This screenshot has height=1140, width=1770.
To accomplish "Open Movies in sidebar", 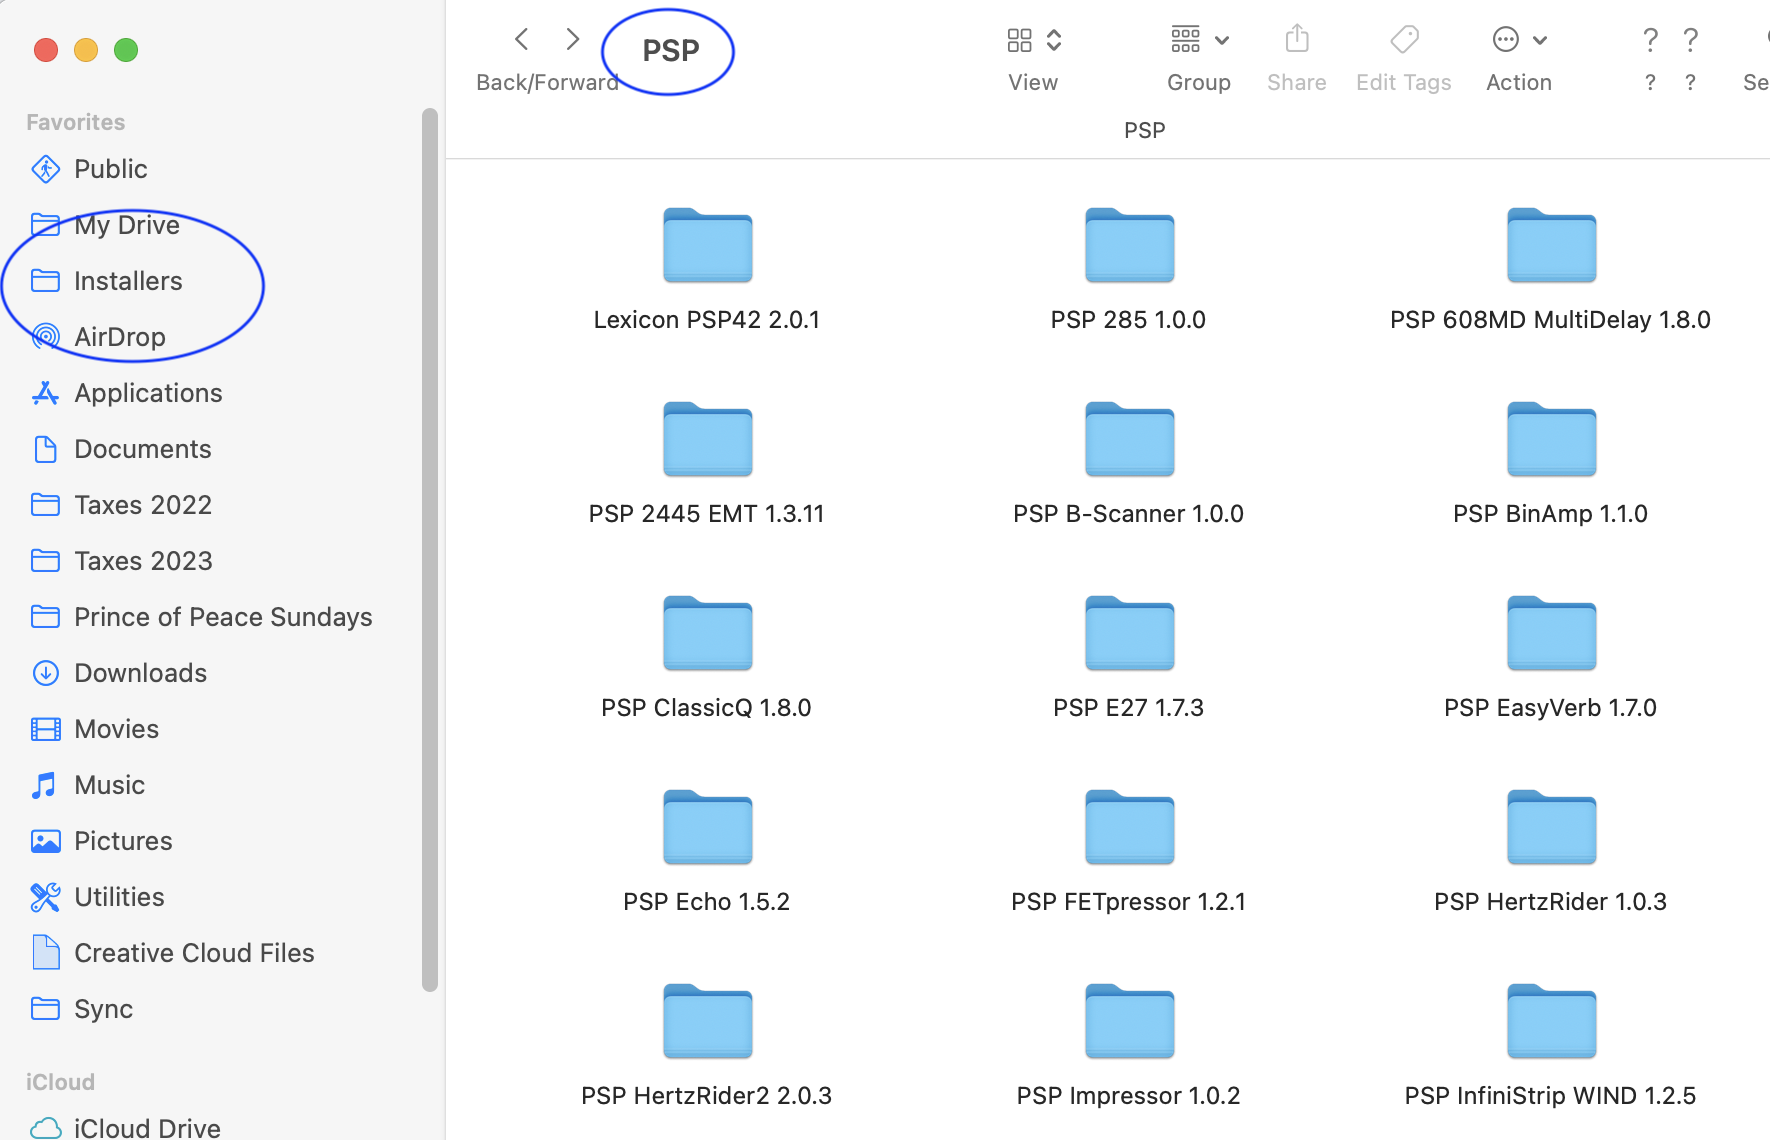I will pos(116,729).
